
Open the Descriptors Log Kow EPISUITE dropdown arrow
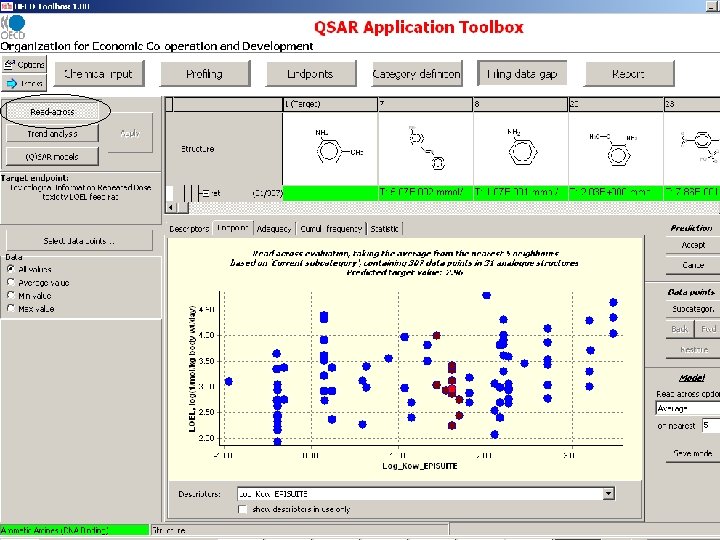tap(608, 494)
